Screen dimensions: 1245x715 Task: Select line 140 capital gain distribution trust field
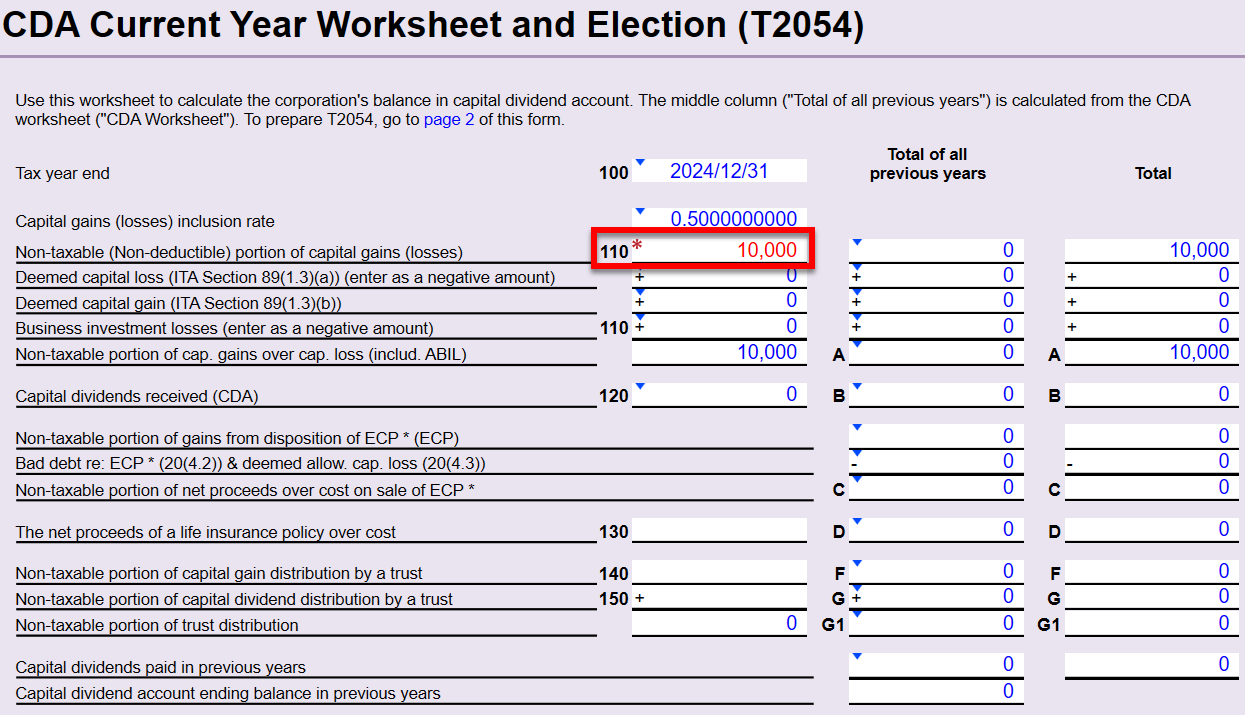tap(719, 572)
